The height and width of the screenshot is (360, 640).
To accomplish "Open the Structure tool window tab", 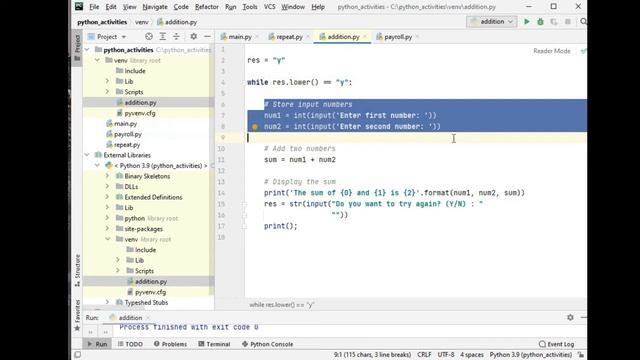I will 77,270.
